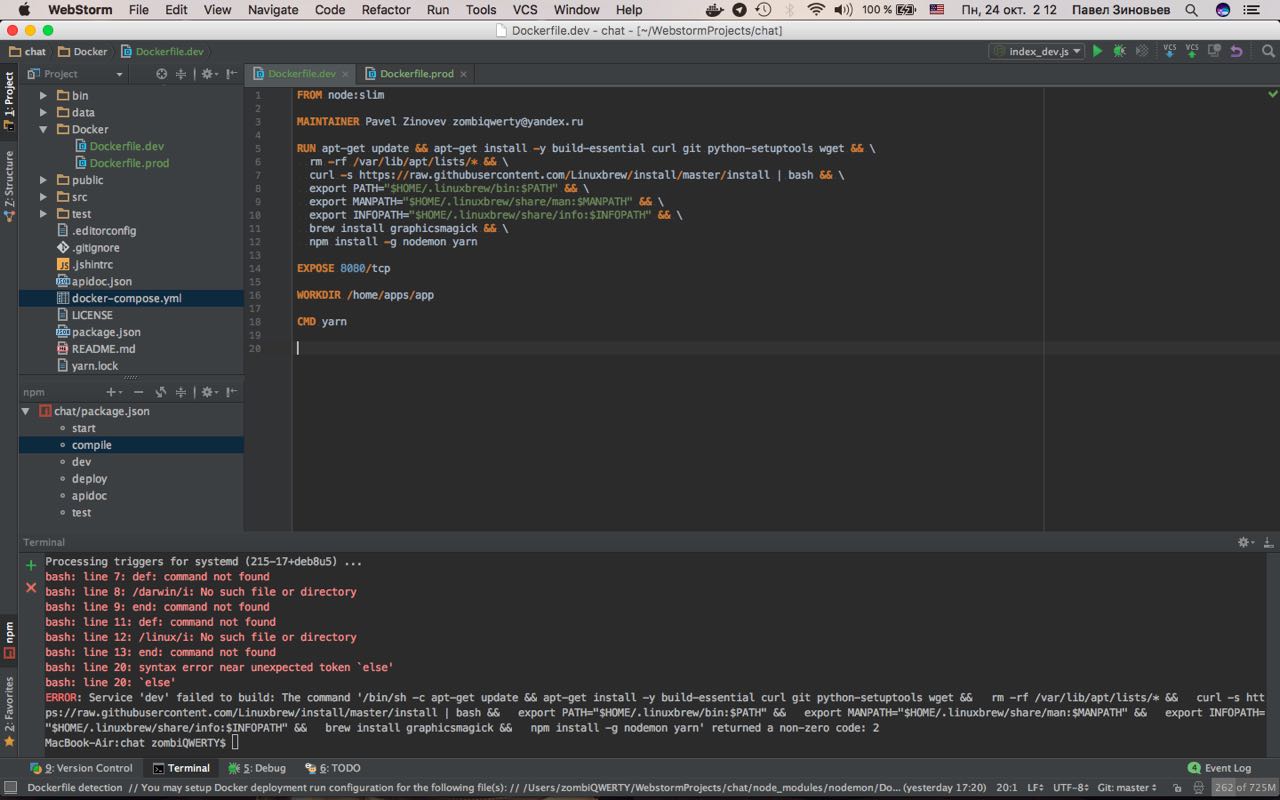The width and height of the screenshot is (1280, 800).
Task: Close the terminal session with red X
Action: pyautogui.click(x=30, y=587)
